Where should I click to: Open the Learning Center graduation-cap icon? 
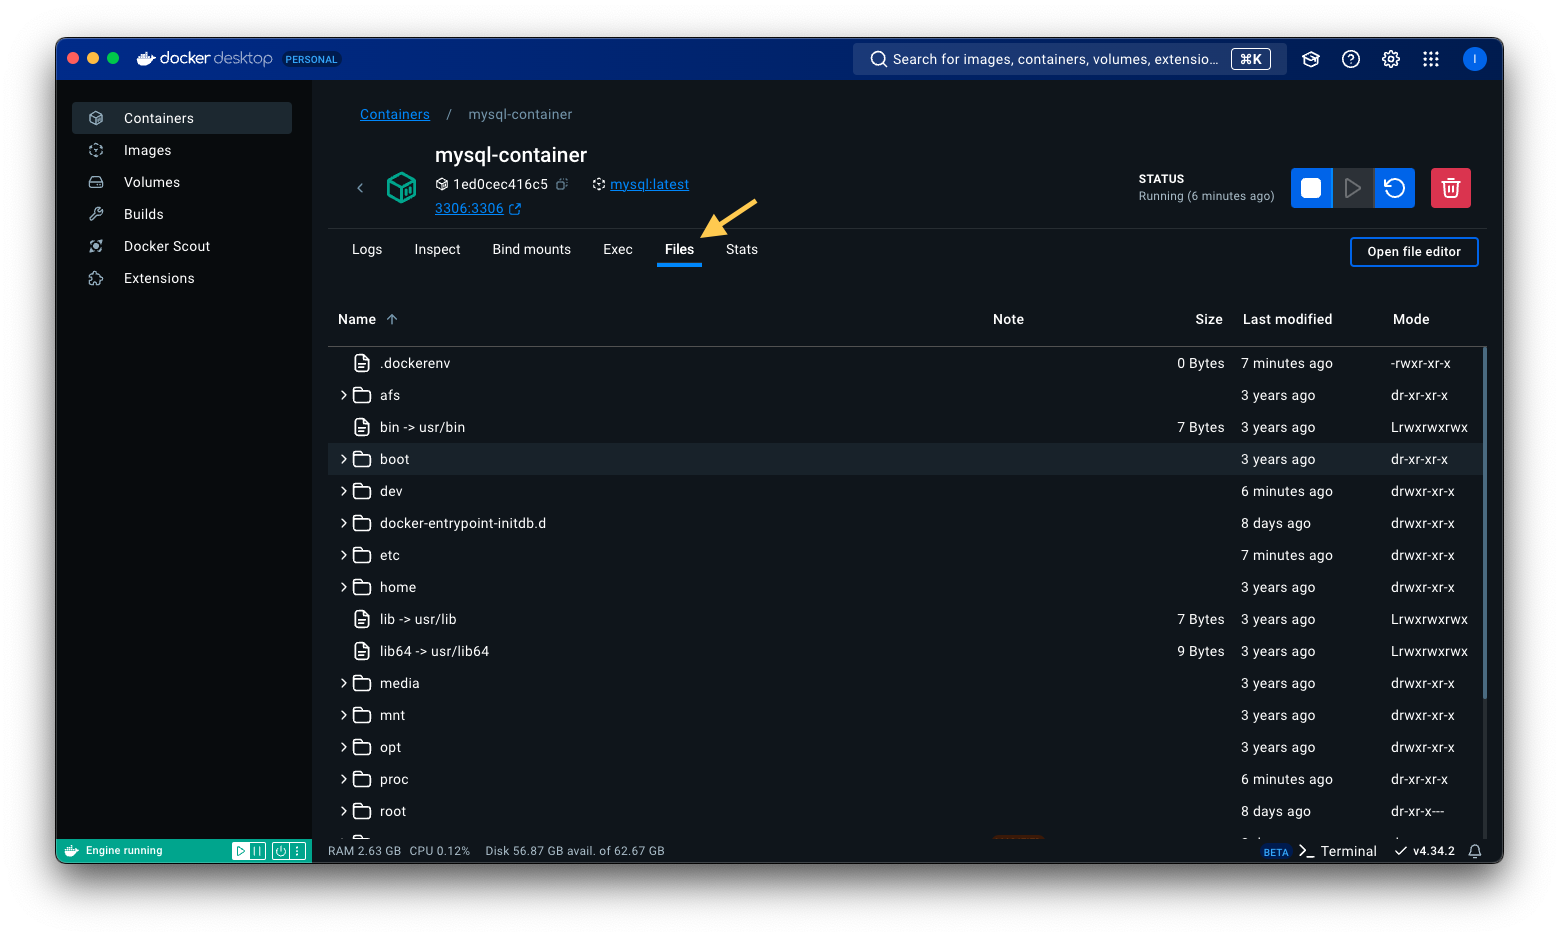[1311, 59]
